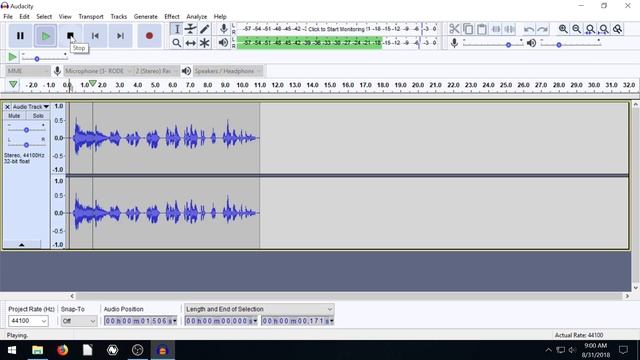This screenshot has height=360, width=640.
Task: Open File Explorer from the taskbar
Action: click(x=38, y=350)
